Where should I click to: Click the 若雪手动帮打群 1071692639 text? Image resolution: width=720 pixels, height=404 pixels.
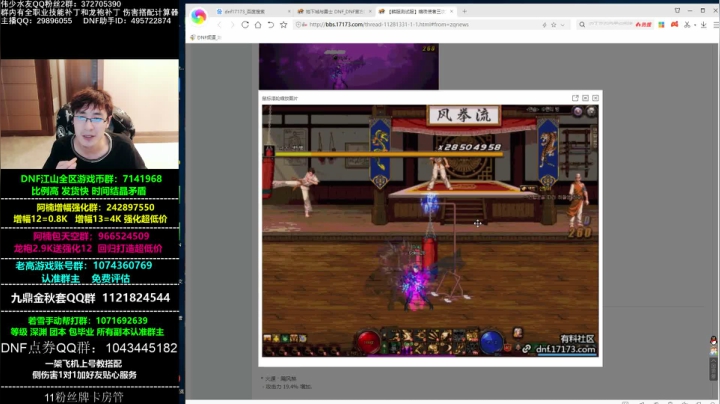[88, 320]
